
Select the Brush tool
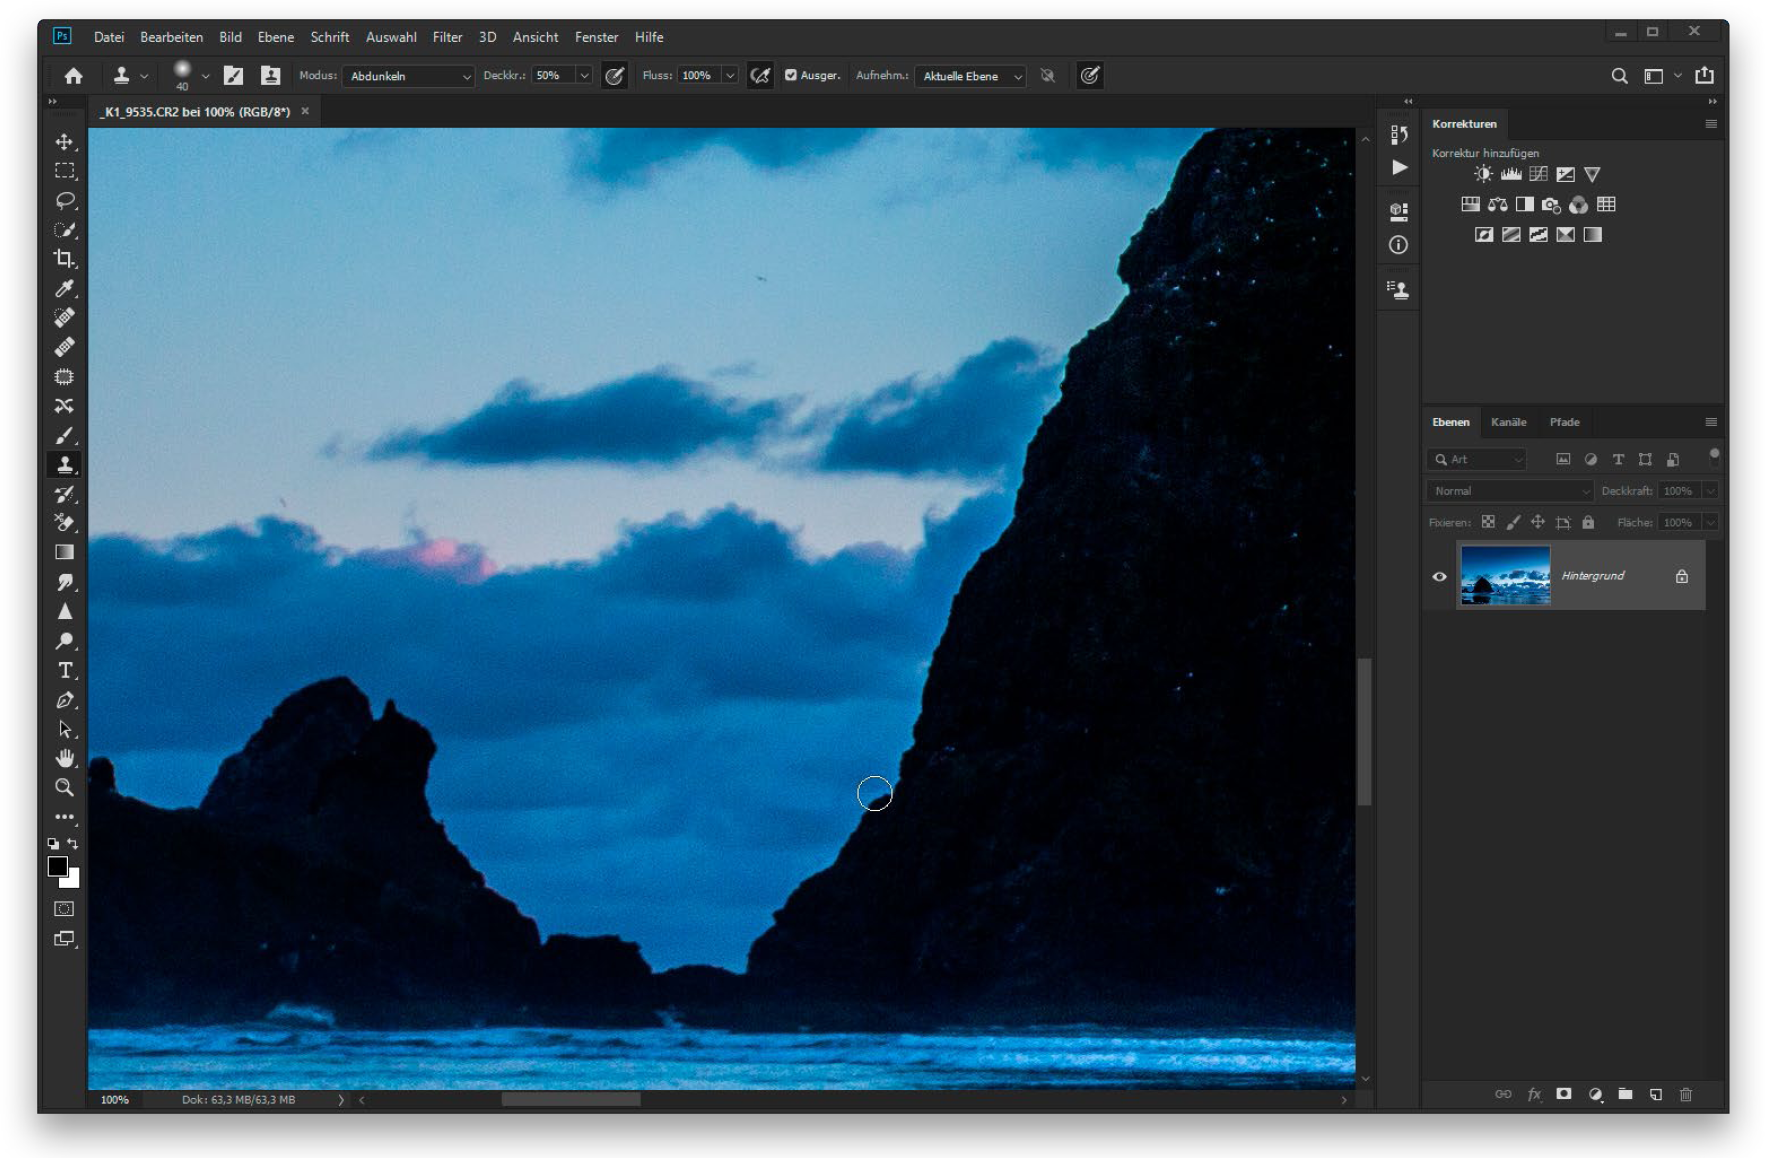pyautogui.click(x=65, y=435)
